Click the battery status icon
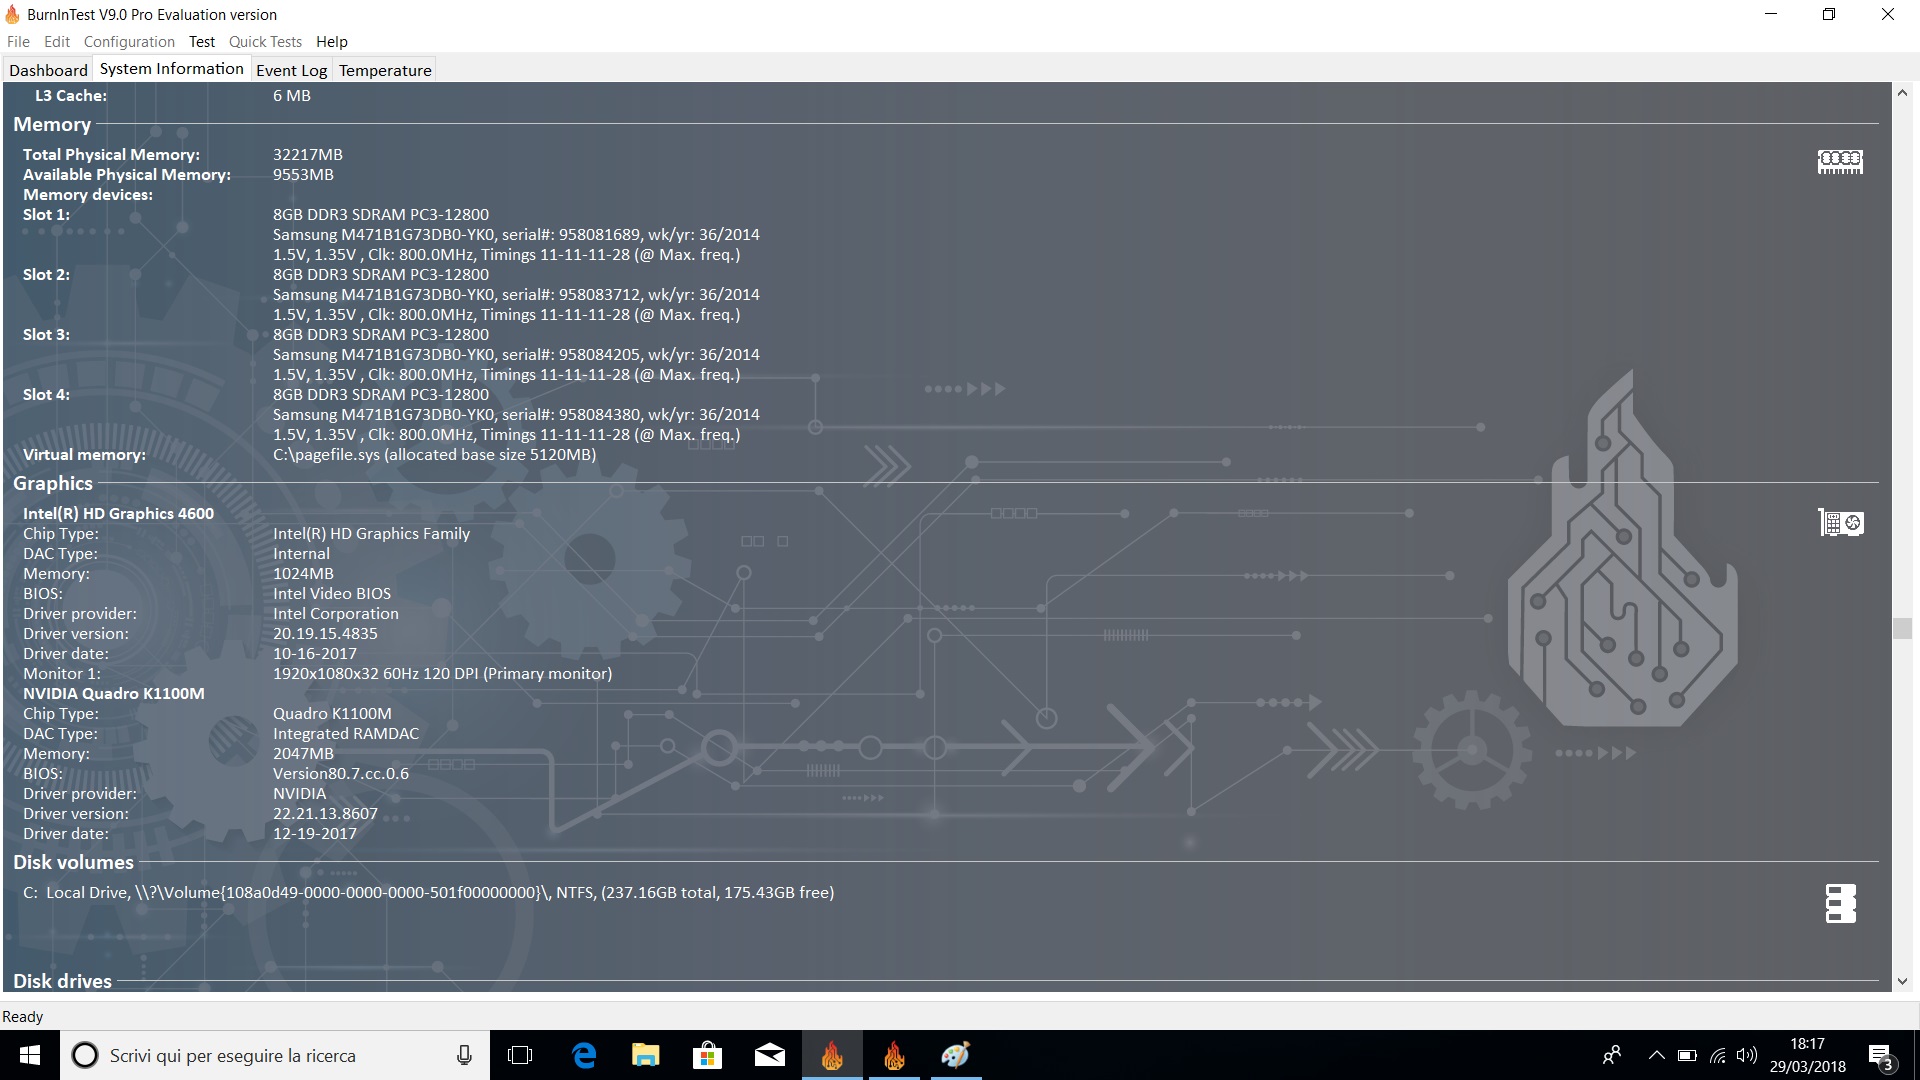This screenshot has height=1080, width=1920. pyautogui.click(x=1687, y=1055)
